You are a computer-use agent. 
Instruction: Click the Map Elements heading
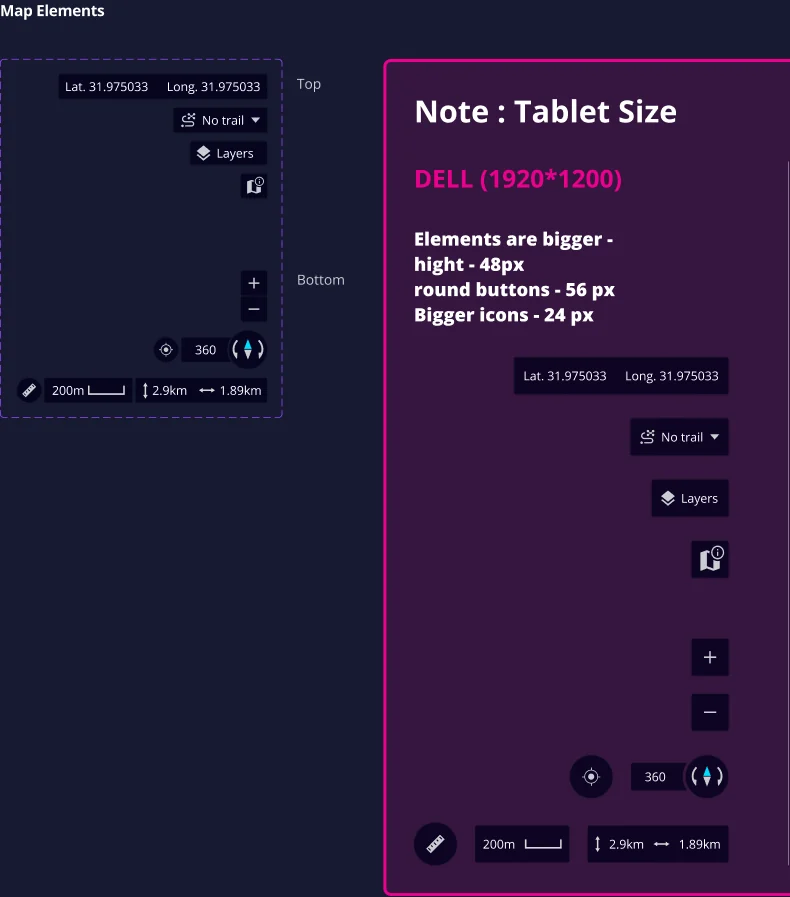pyautogui.click(x=52, y=11)
